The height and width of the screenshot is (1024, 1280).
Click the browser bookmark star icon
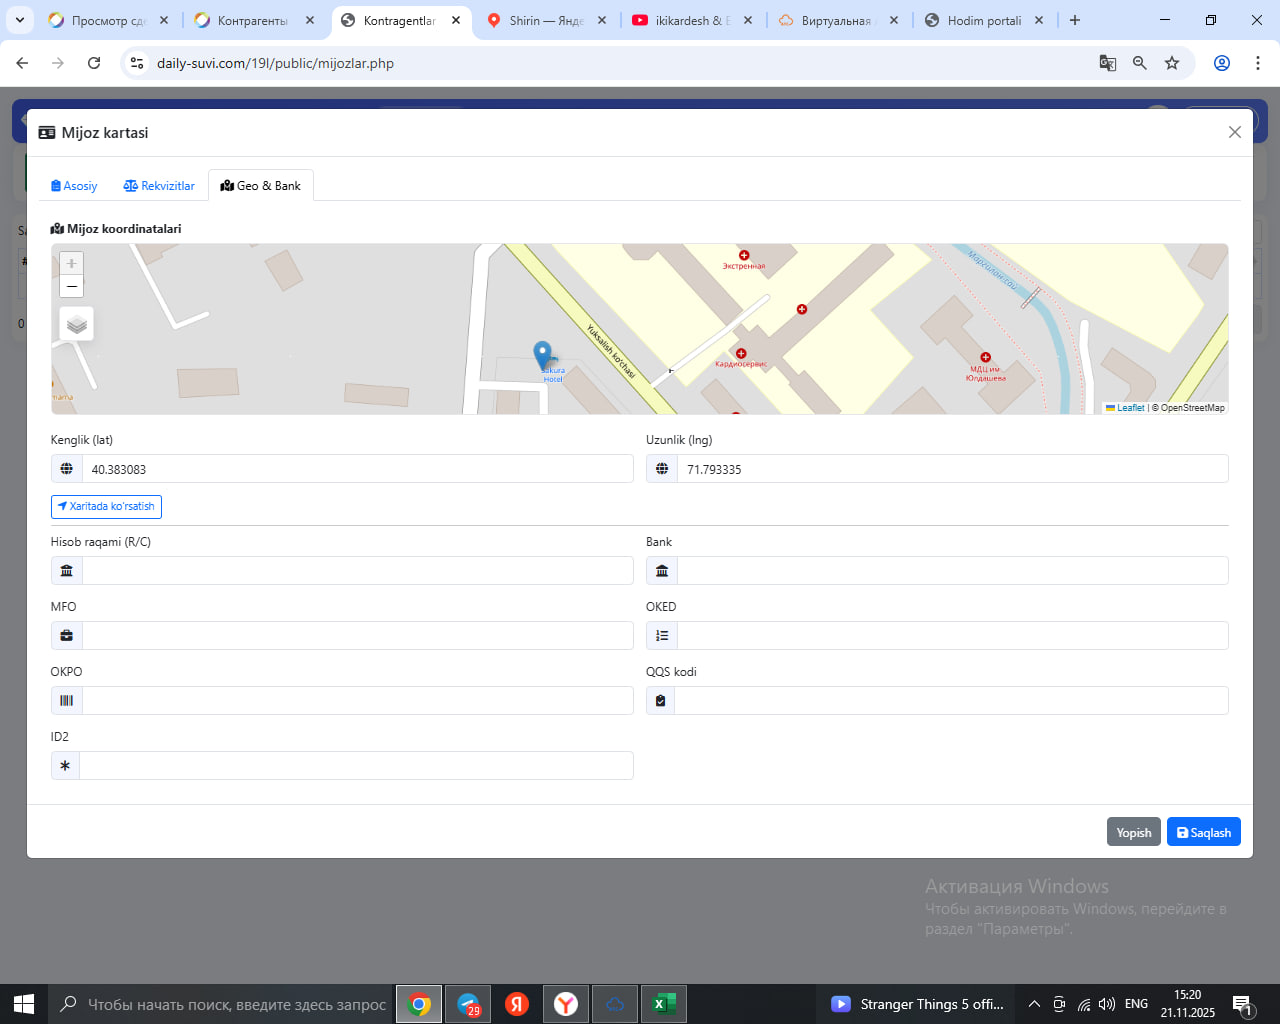[x=1172, y=63]
